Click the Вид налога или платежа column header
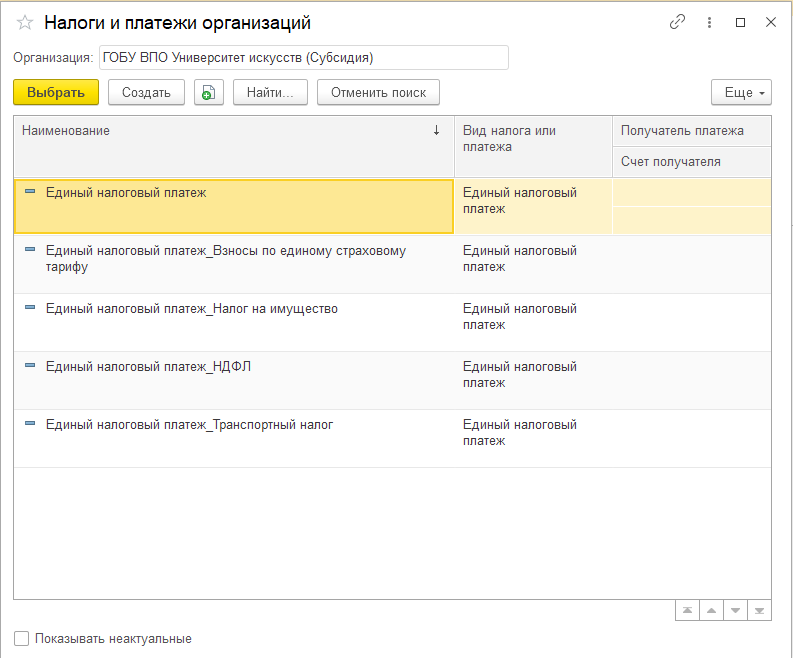793x658 pixels. point(534,147)
